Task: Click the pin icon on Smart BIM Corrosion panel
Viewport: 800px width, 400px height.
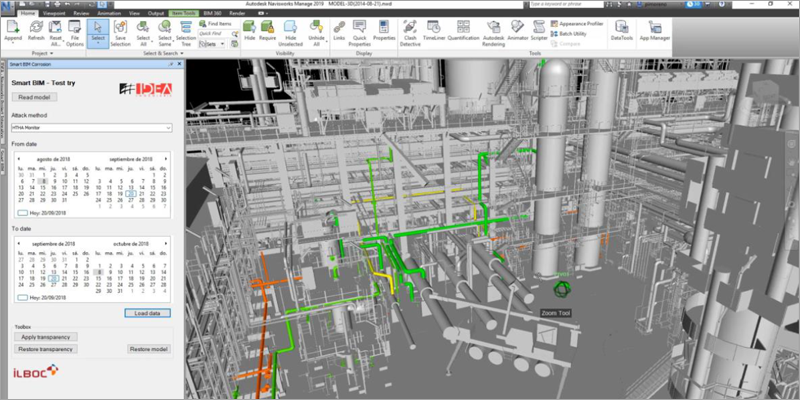Action: [x=171, y=64]
